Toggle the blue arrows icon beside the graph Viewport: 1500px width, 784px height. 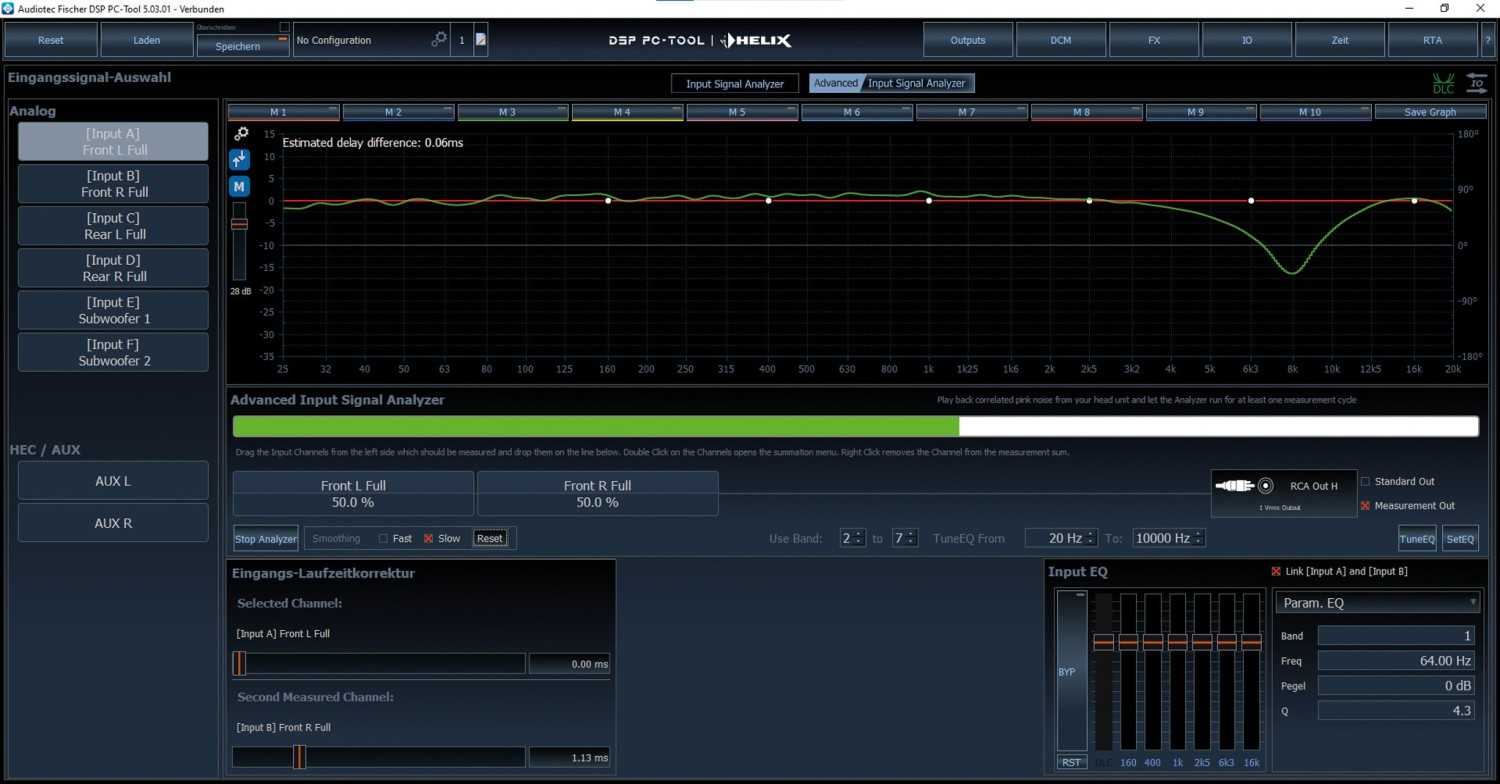(239, 159)
